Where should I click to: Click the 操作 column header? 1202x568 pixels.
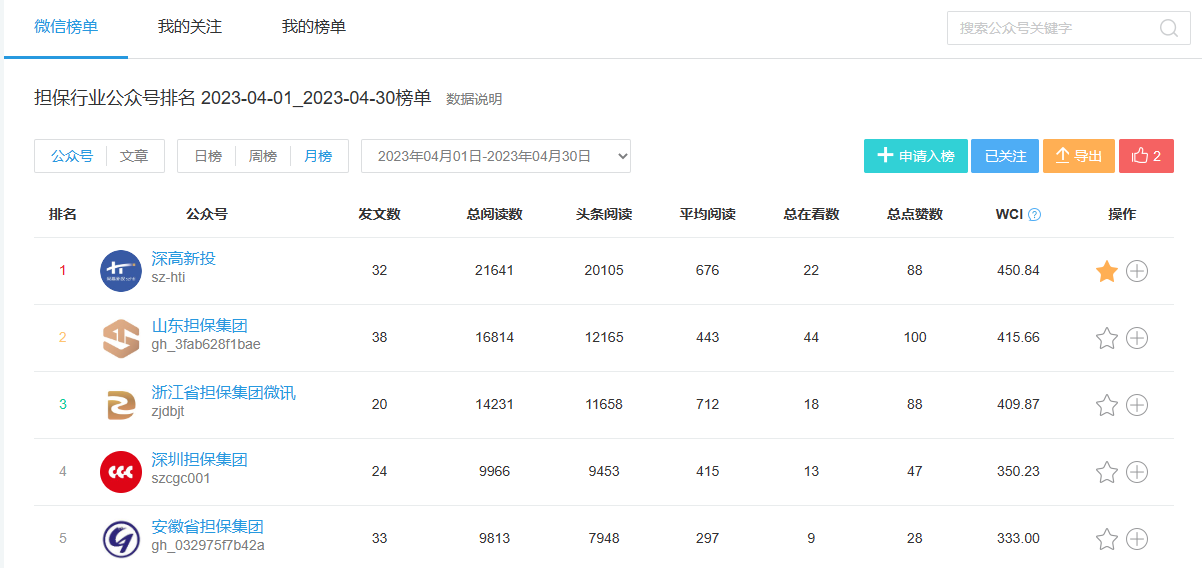[1122, 214]
